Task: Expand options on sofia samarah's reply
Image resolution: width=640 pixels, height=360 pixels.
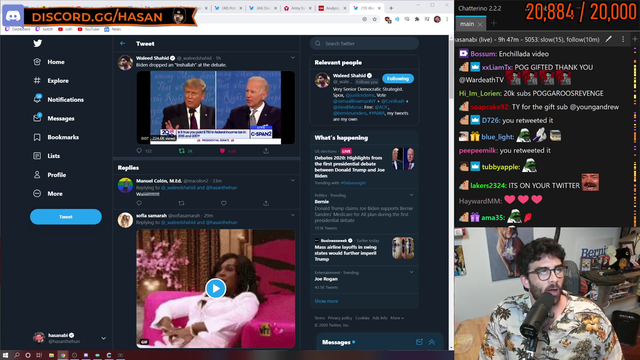Action: click(293, 215)
